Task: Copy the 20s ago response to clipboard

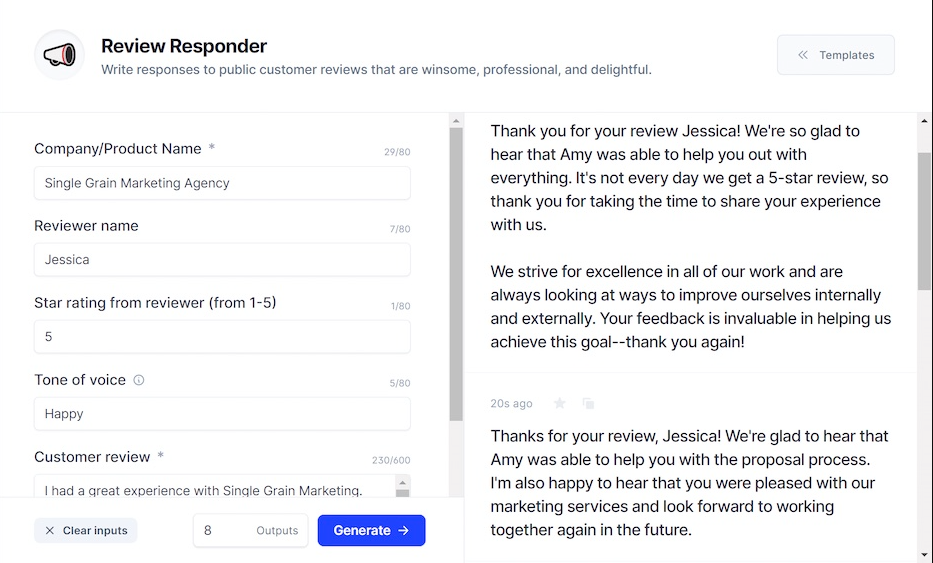Action: 588,403
